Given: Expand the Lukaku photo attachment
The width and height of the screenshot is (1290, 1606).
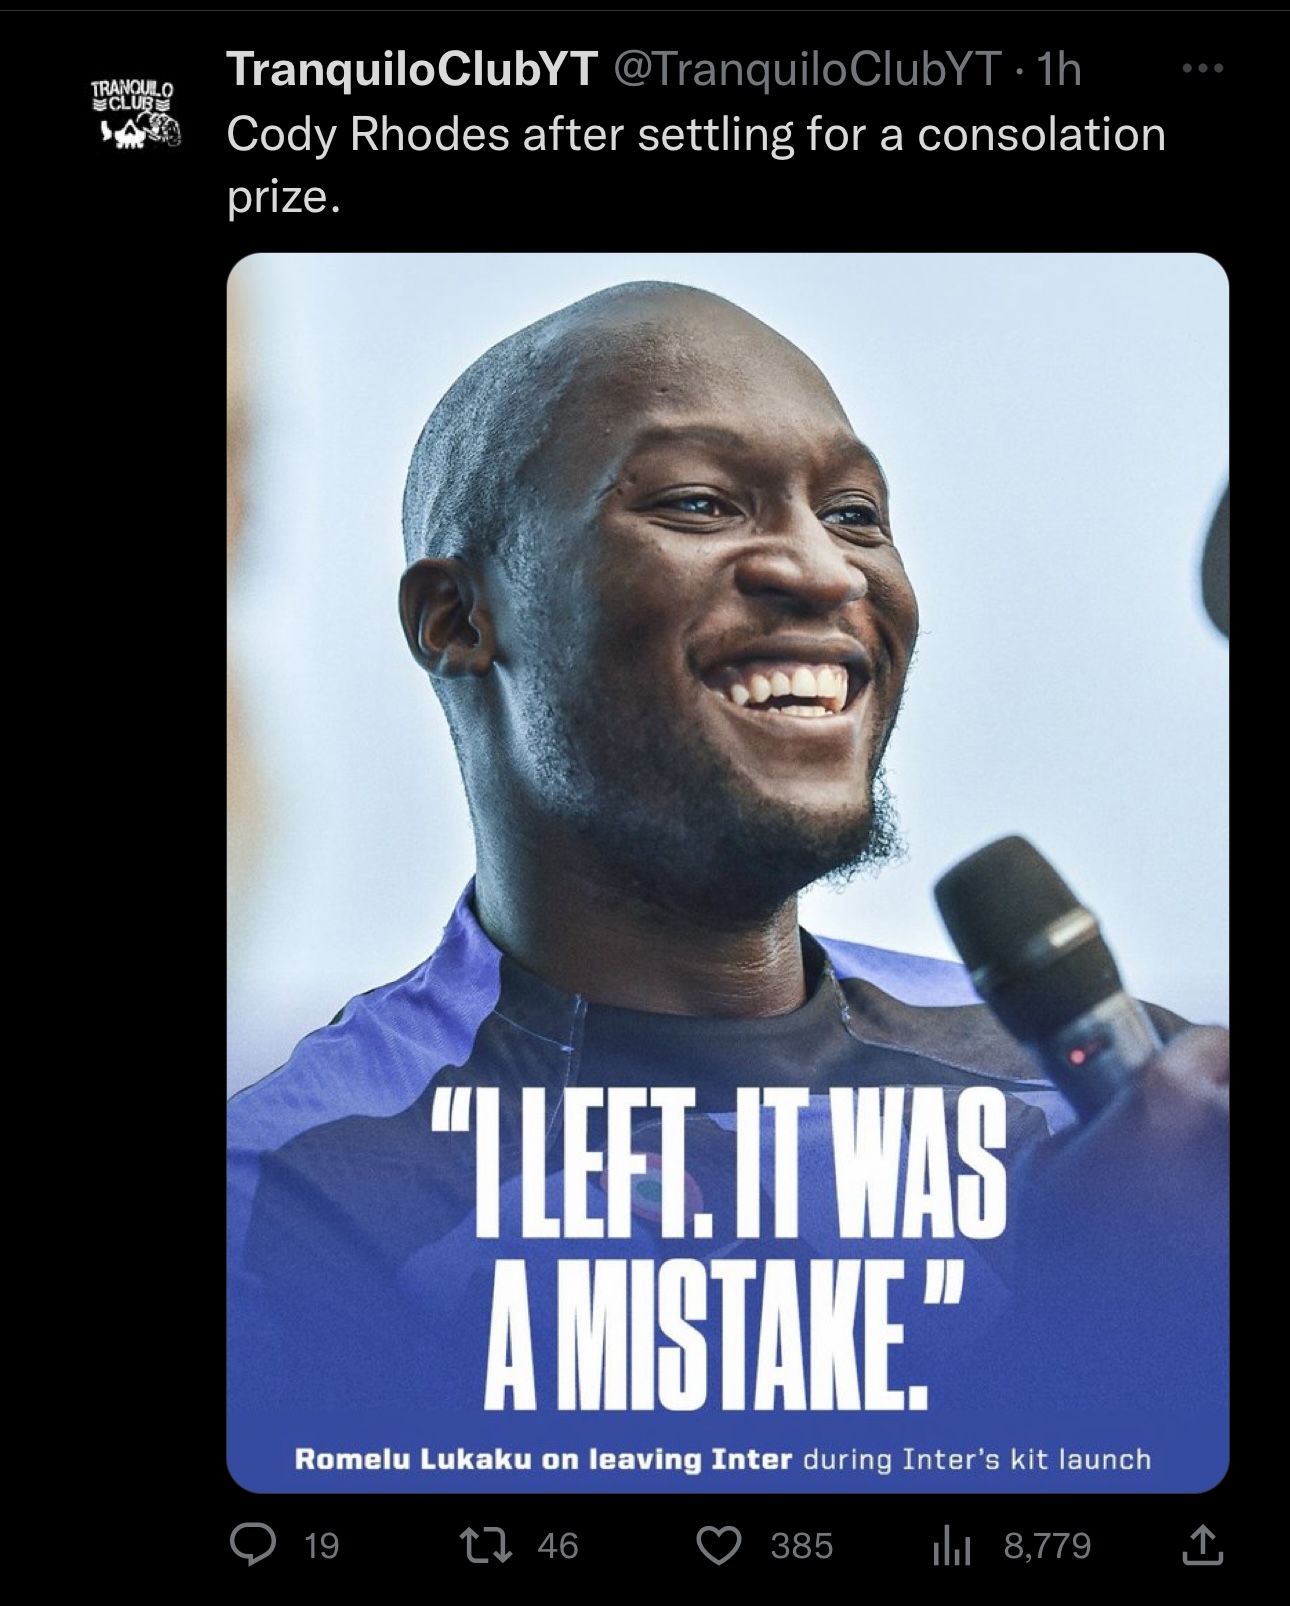Looking at the screenshot, I should [727, 872].
